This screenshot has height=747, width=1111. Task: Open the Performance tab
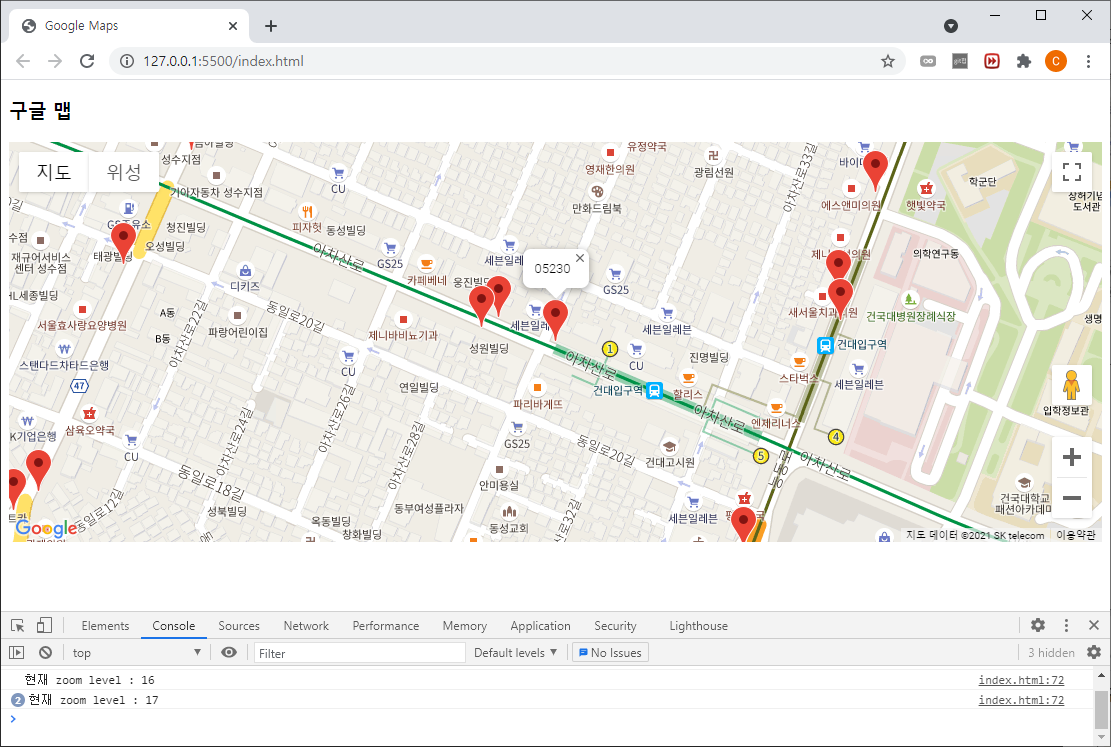click(x=385, y=626)
